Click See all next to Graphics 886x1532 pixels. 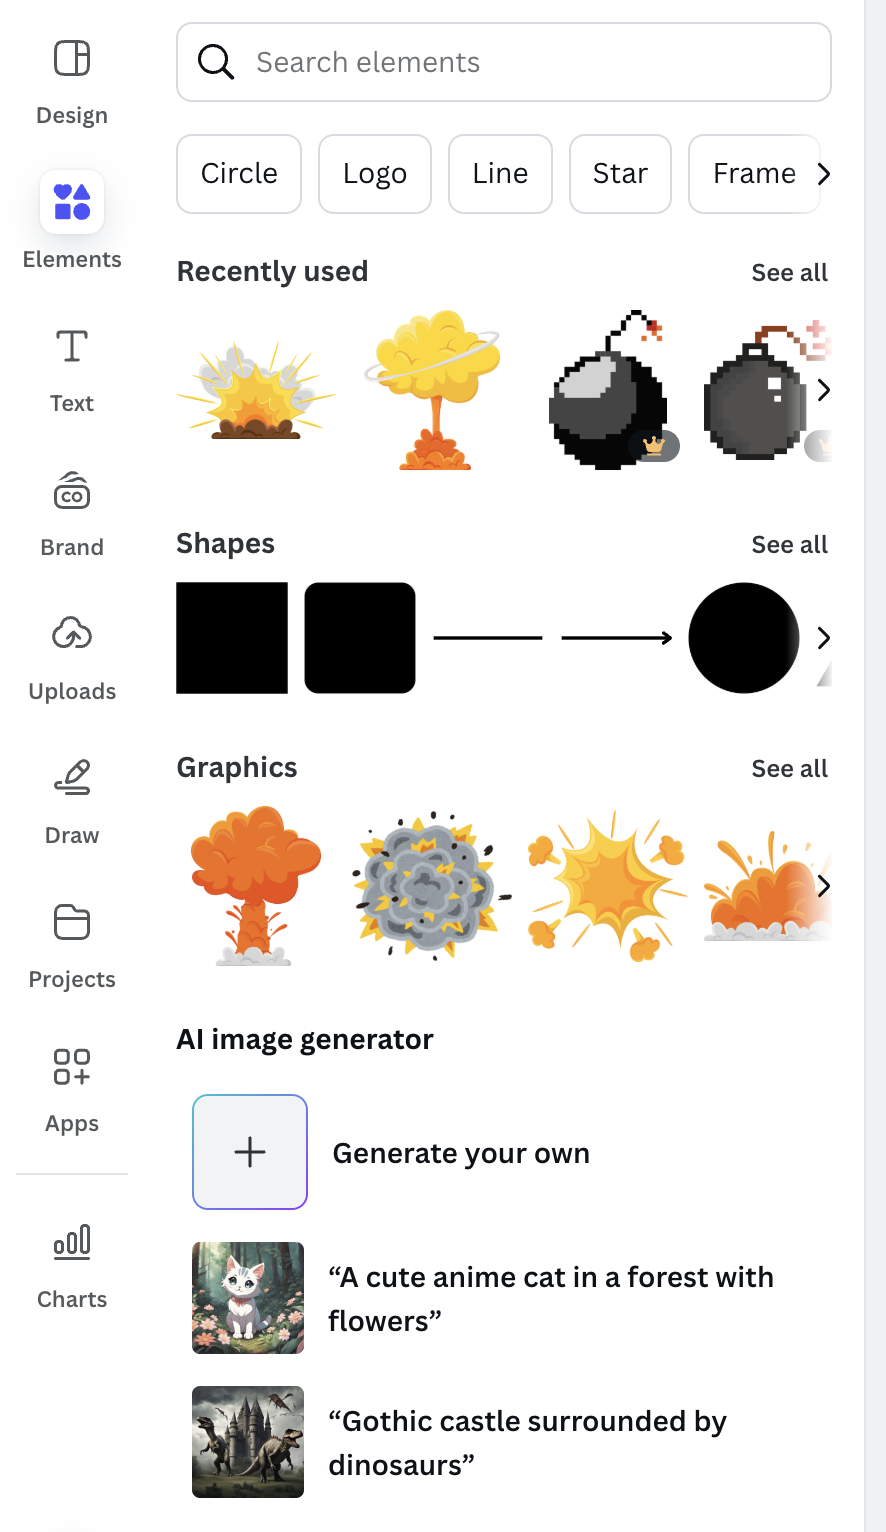(789, 769)
